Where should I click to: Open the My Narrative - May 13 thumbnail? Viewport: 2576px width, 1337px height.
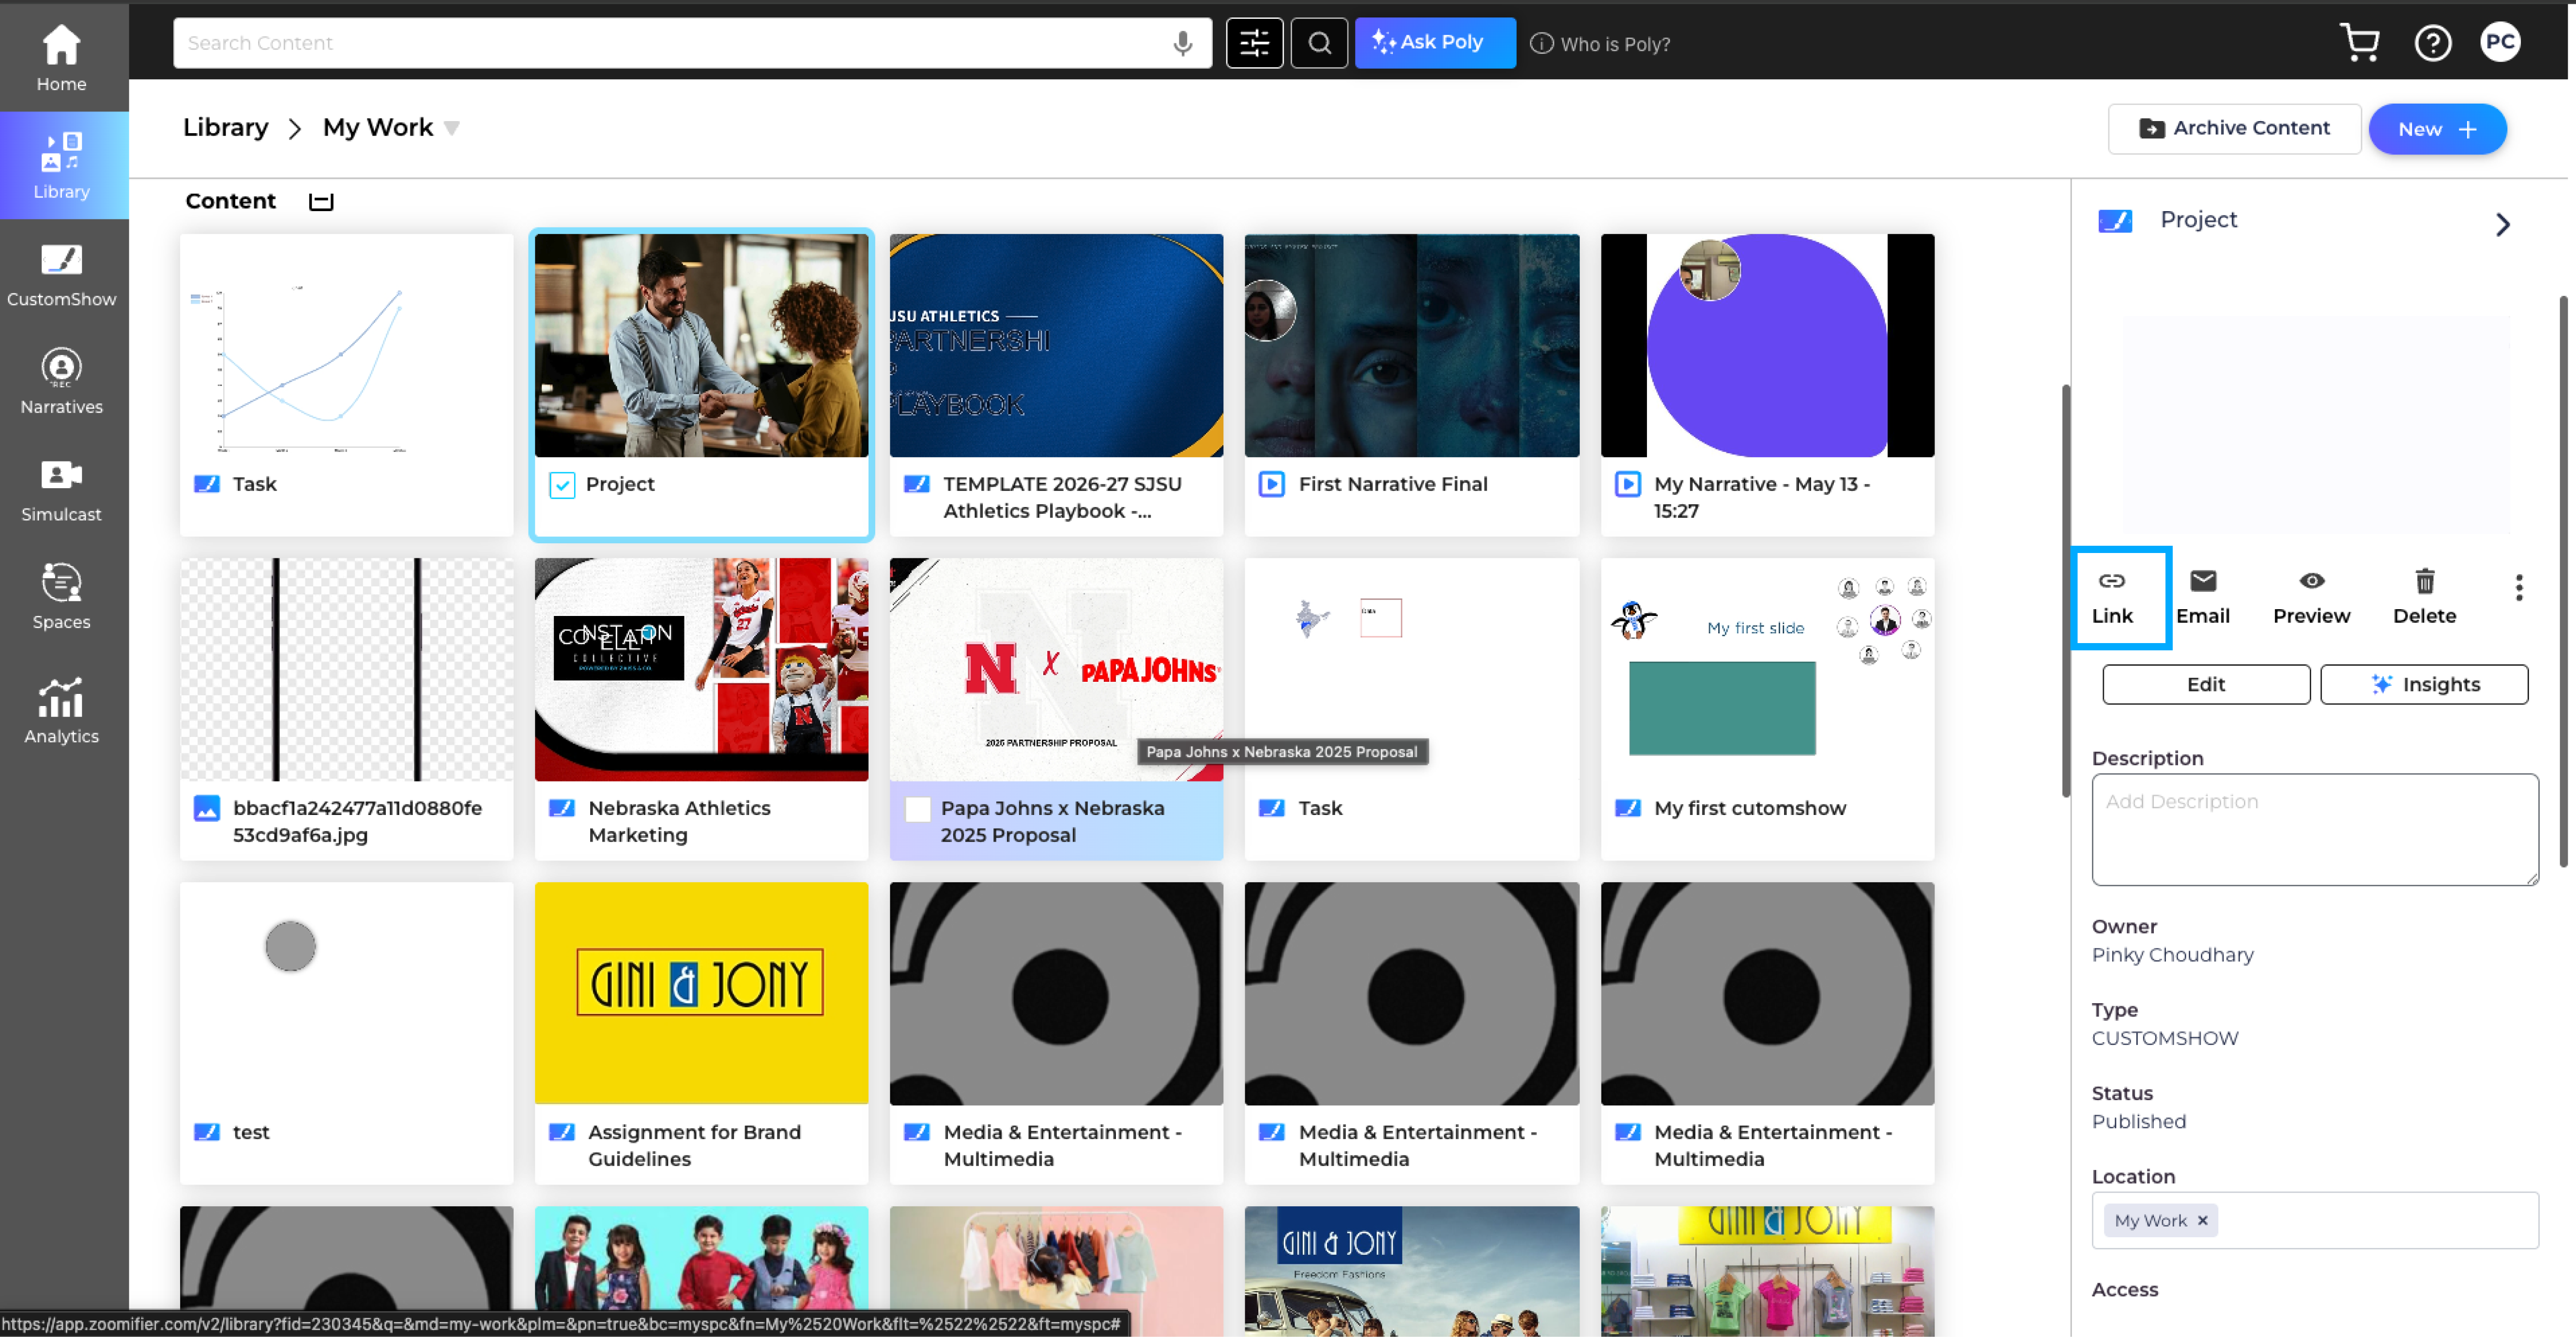pyautogui.click(x=1767, y=346)
